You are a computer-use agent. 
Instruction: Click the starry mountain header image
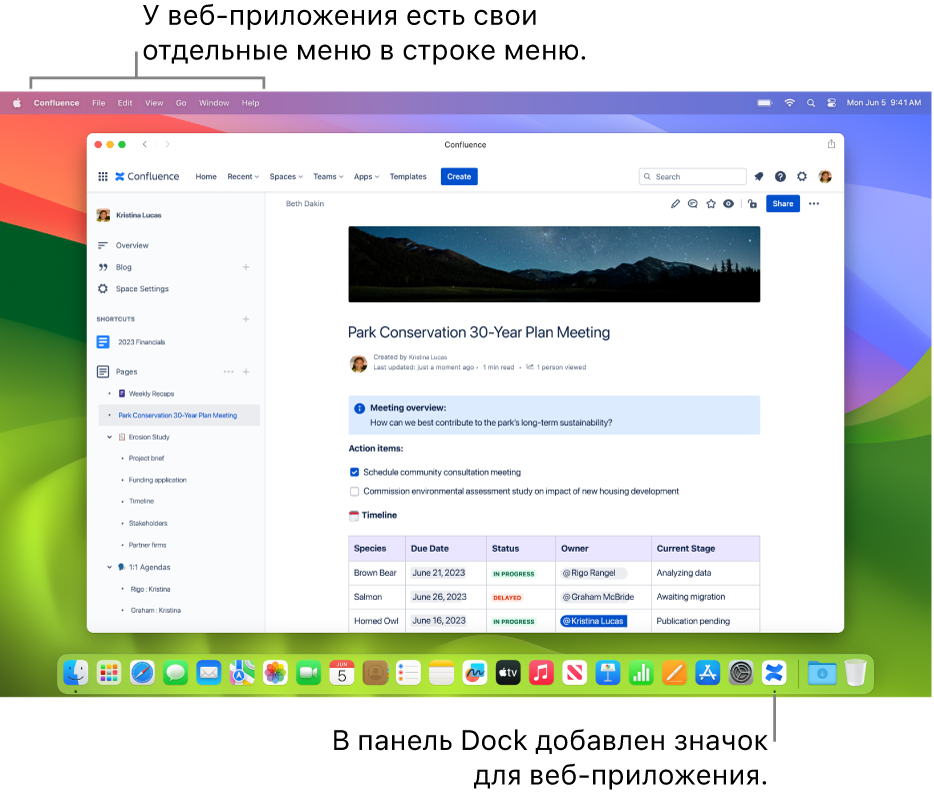click(554, 264)
